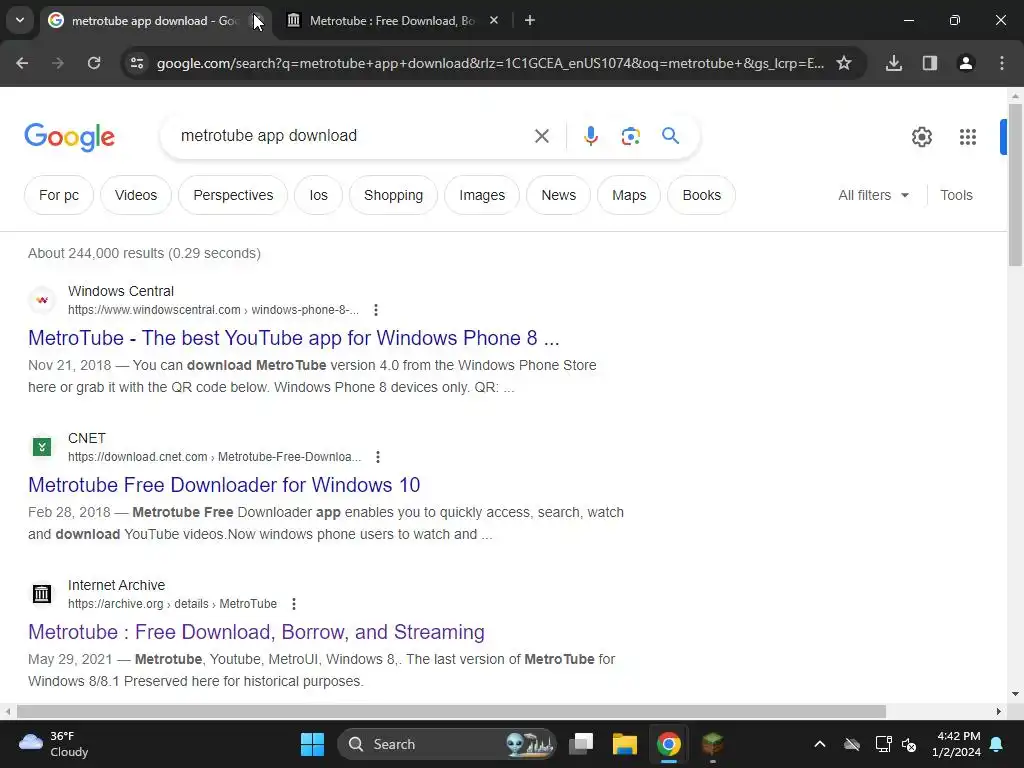Open the notification bell in system tray

tap(997, 744)
